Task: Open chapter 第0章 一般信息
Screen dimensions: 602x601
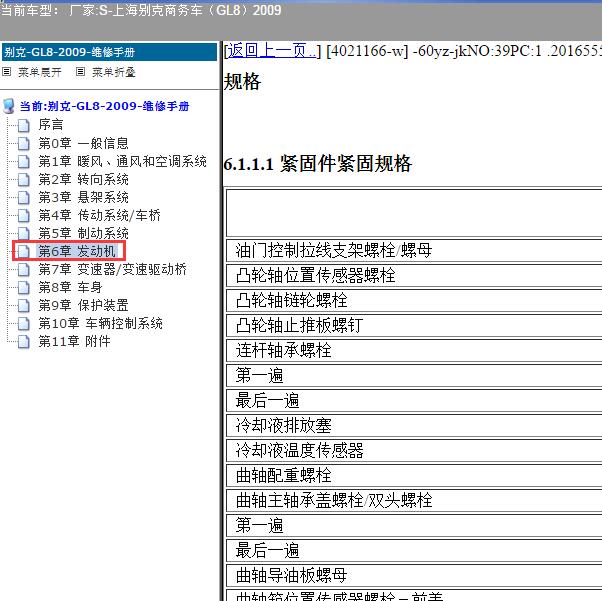Action: pyautogui.click(x=83, y=143)
